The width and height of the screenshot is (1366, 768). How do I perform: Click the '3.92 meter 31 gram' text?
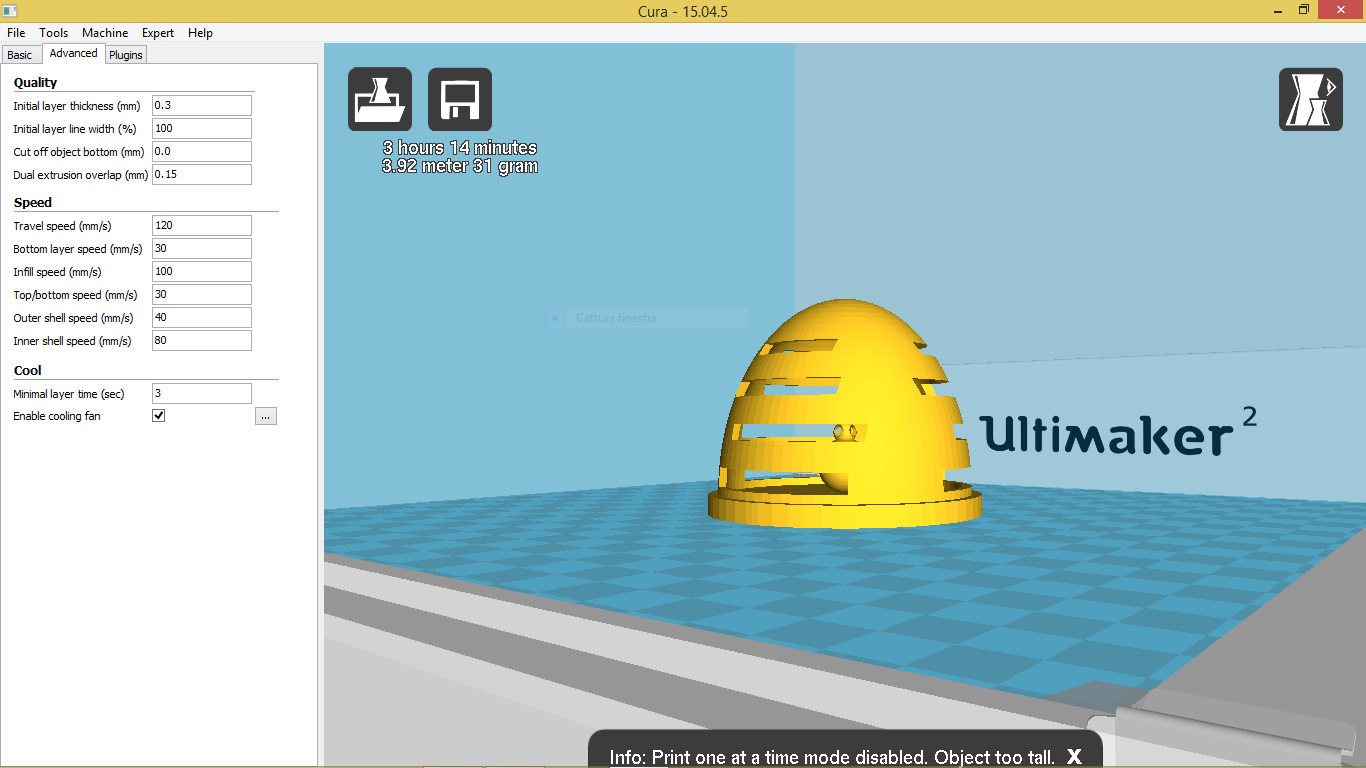(460, 167)
